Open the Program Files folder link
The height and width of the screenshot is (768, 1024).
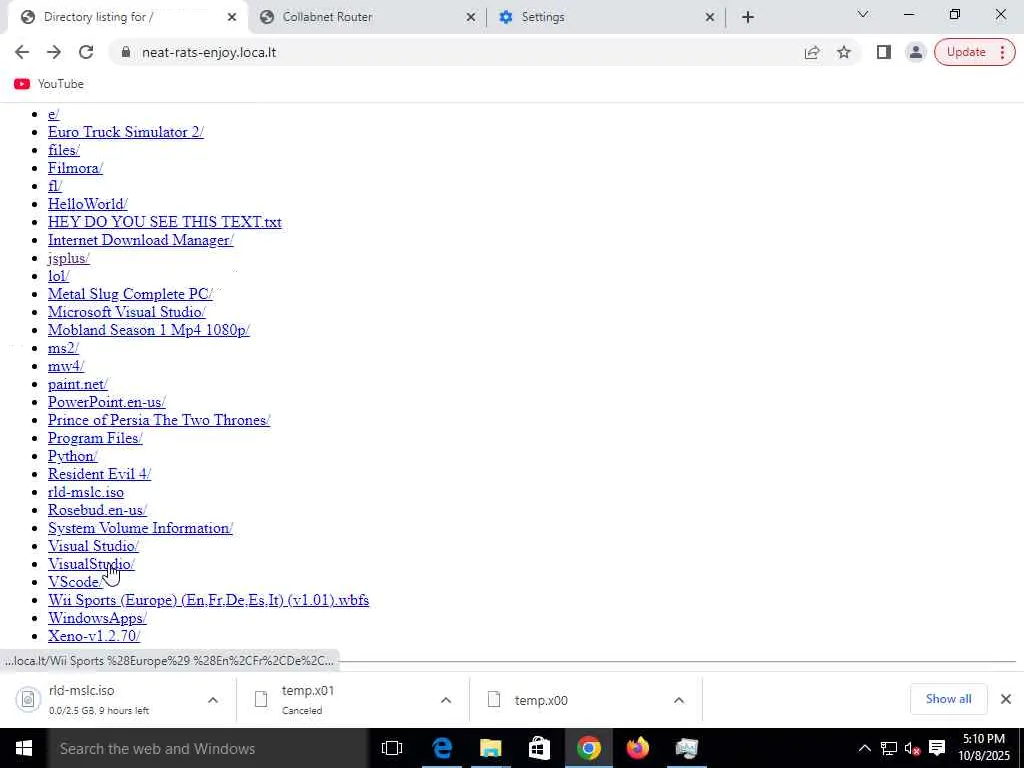pyautogui.click(x=95, y=438)
